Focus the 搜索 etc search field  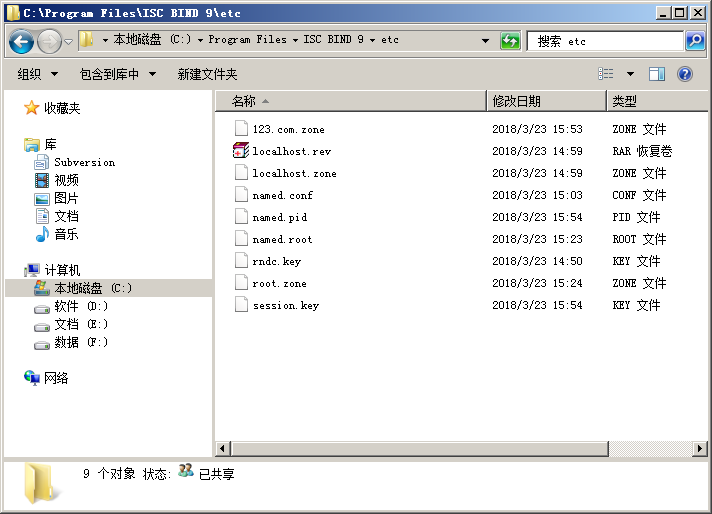click(x=605, y=41)
